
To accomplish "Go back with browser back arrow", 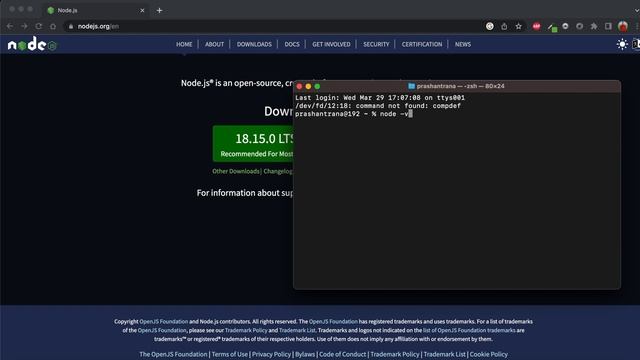I will tap(10, 26).
